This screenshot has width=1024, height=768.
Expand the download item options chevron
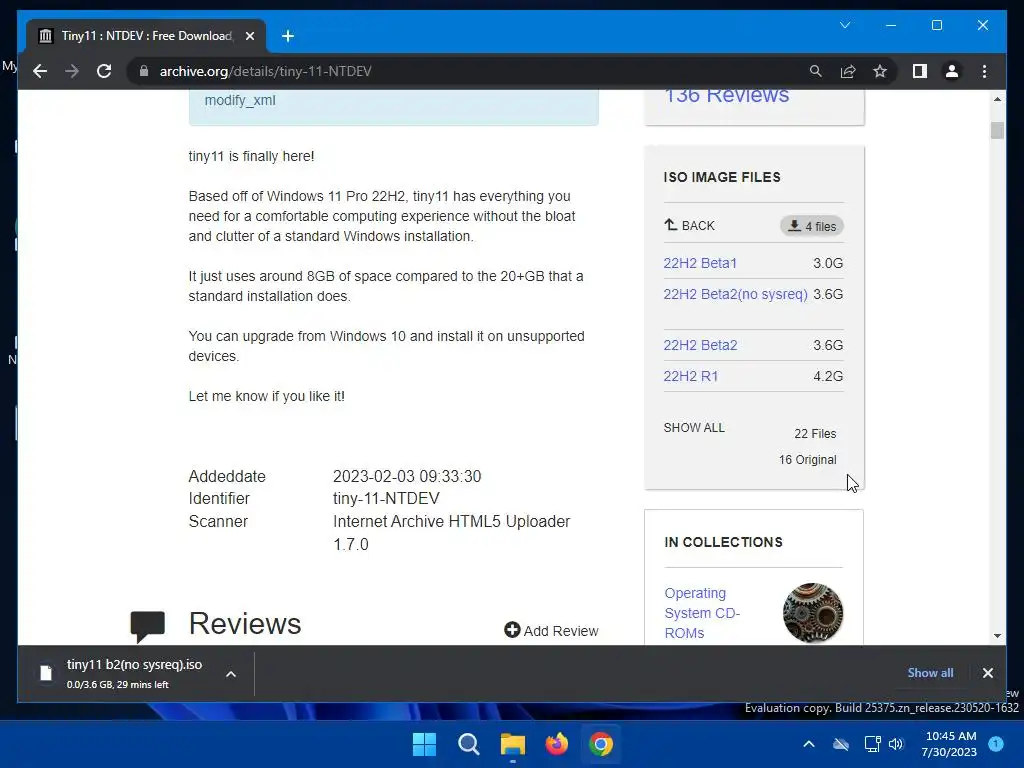pyautogui.click(x=231, y=674)
